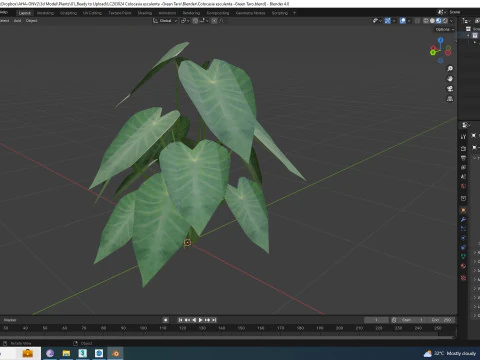Toggle the viewport overlays button
Screen dimensions: 480x360
(403, 21)
